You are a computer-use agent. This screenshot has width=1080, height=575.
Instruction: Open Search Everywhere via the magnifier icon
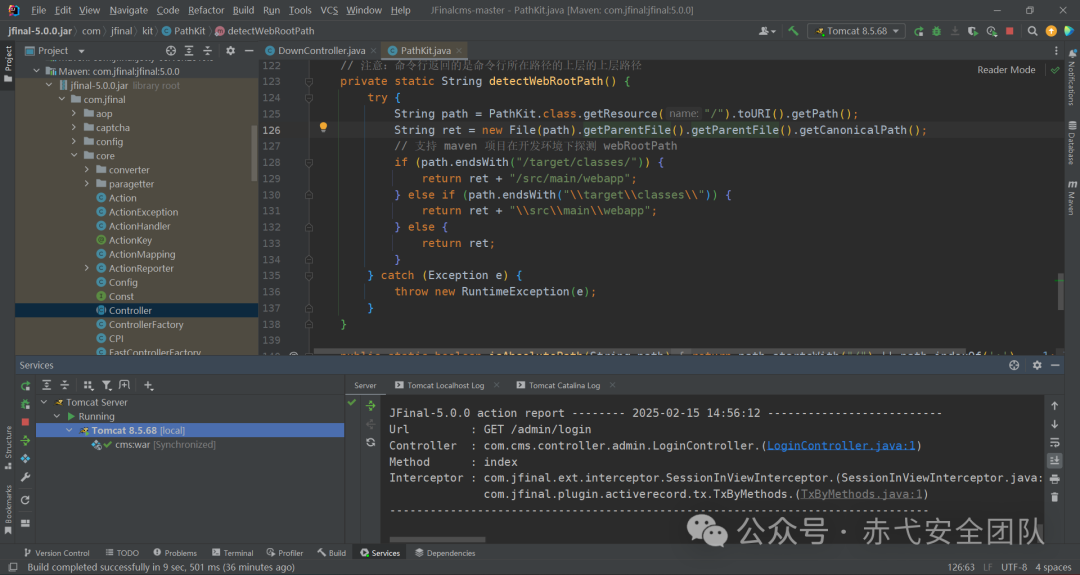1032,31
